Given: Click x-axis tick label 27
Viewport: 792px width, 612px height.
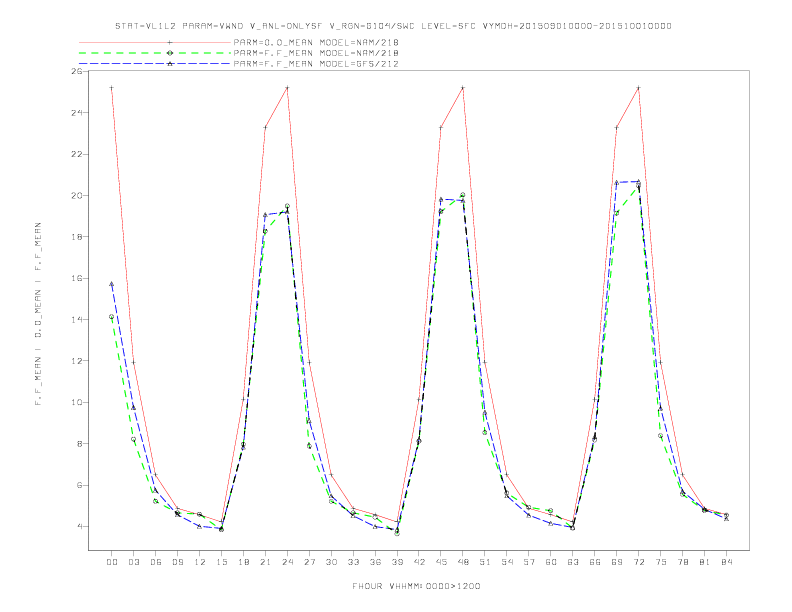Looking at the screenshot, I should (309, 562).
